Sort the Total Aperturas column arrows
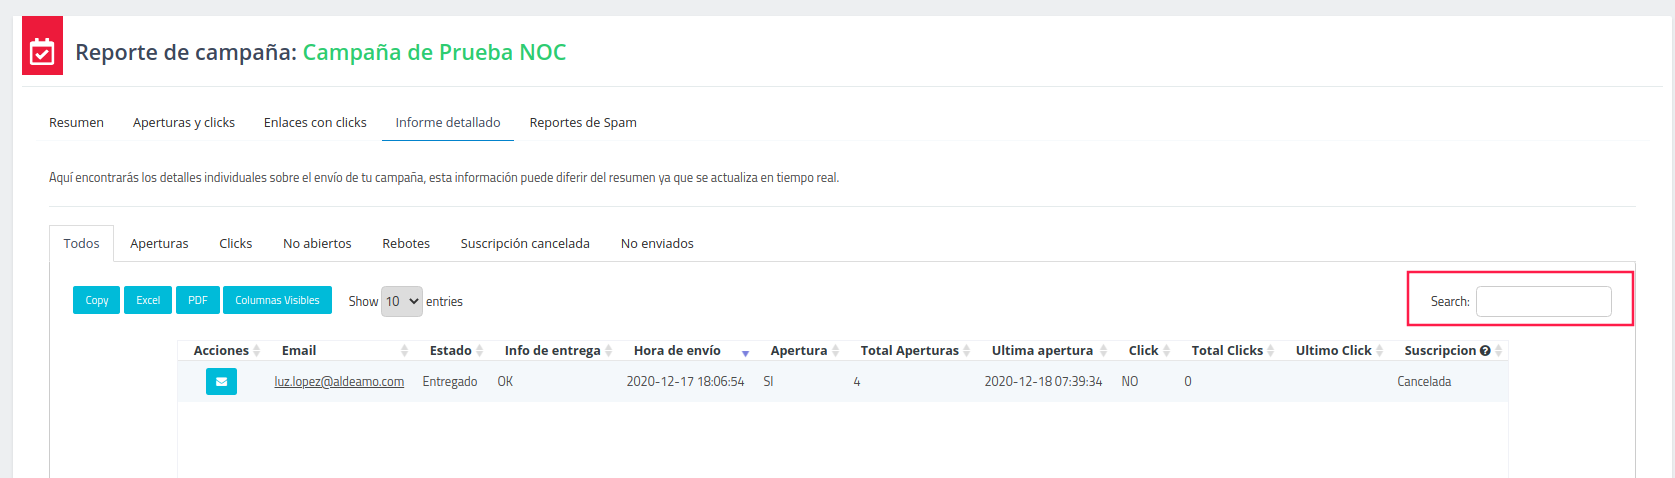1675x478 pixels. pyautogui.click(x=967, y=351)
